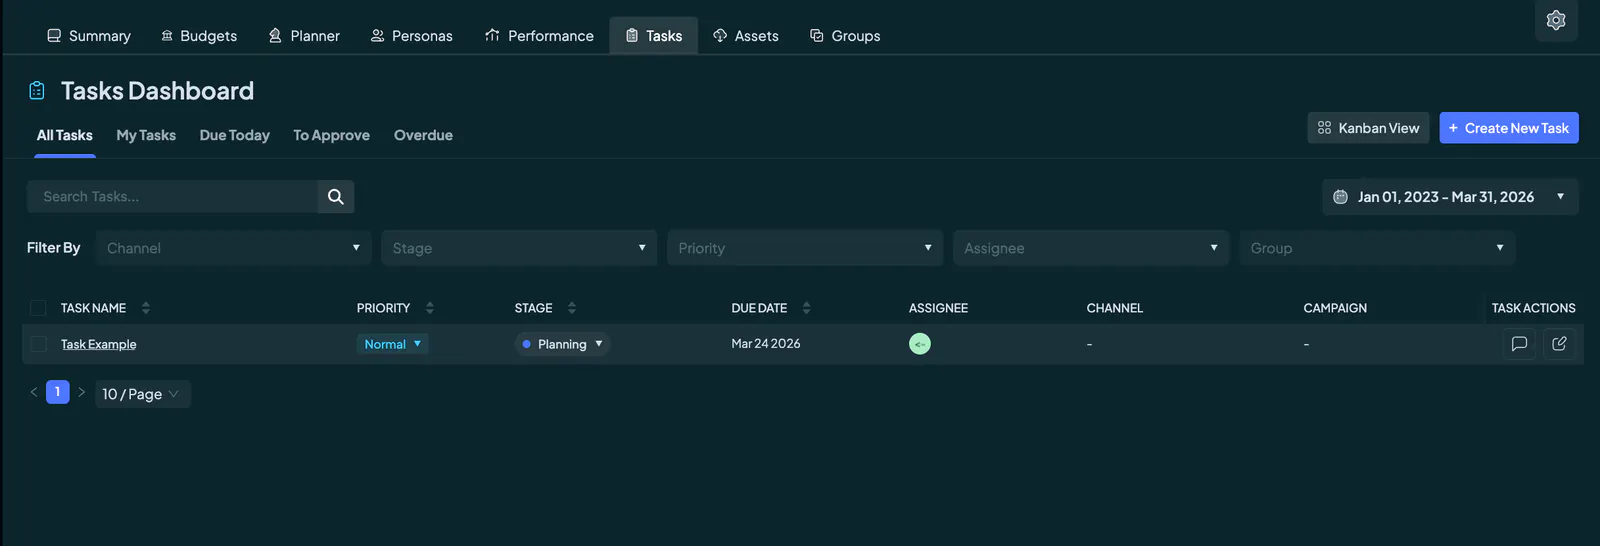1600x546 pixels.
Task: Click into the Search Tasks field
Action: (x=172, y=197)
